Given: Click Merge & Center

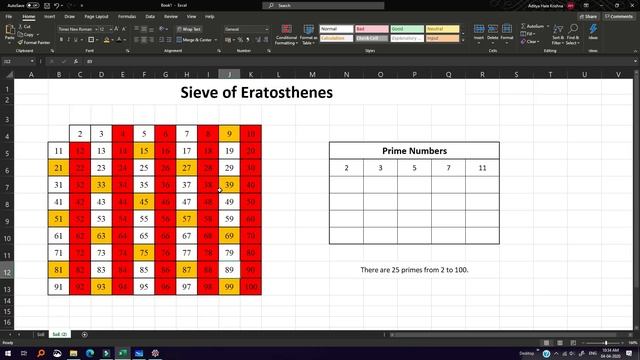Looking at the screenshot, I should coord(194,40).
